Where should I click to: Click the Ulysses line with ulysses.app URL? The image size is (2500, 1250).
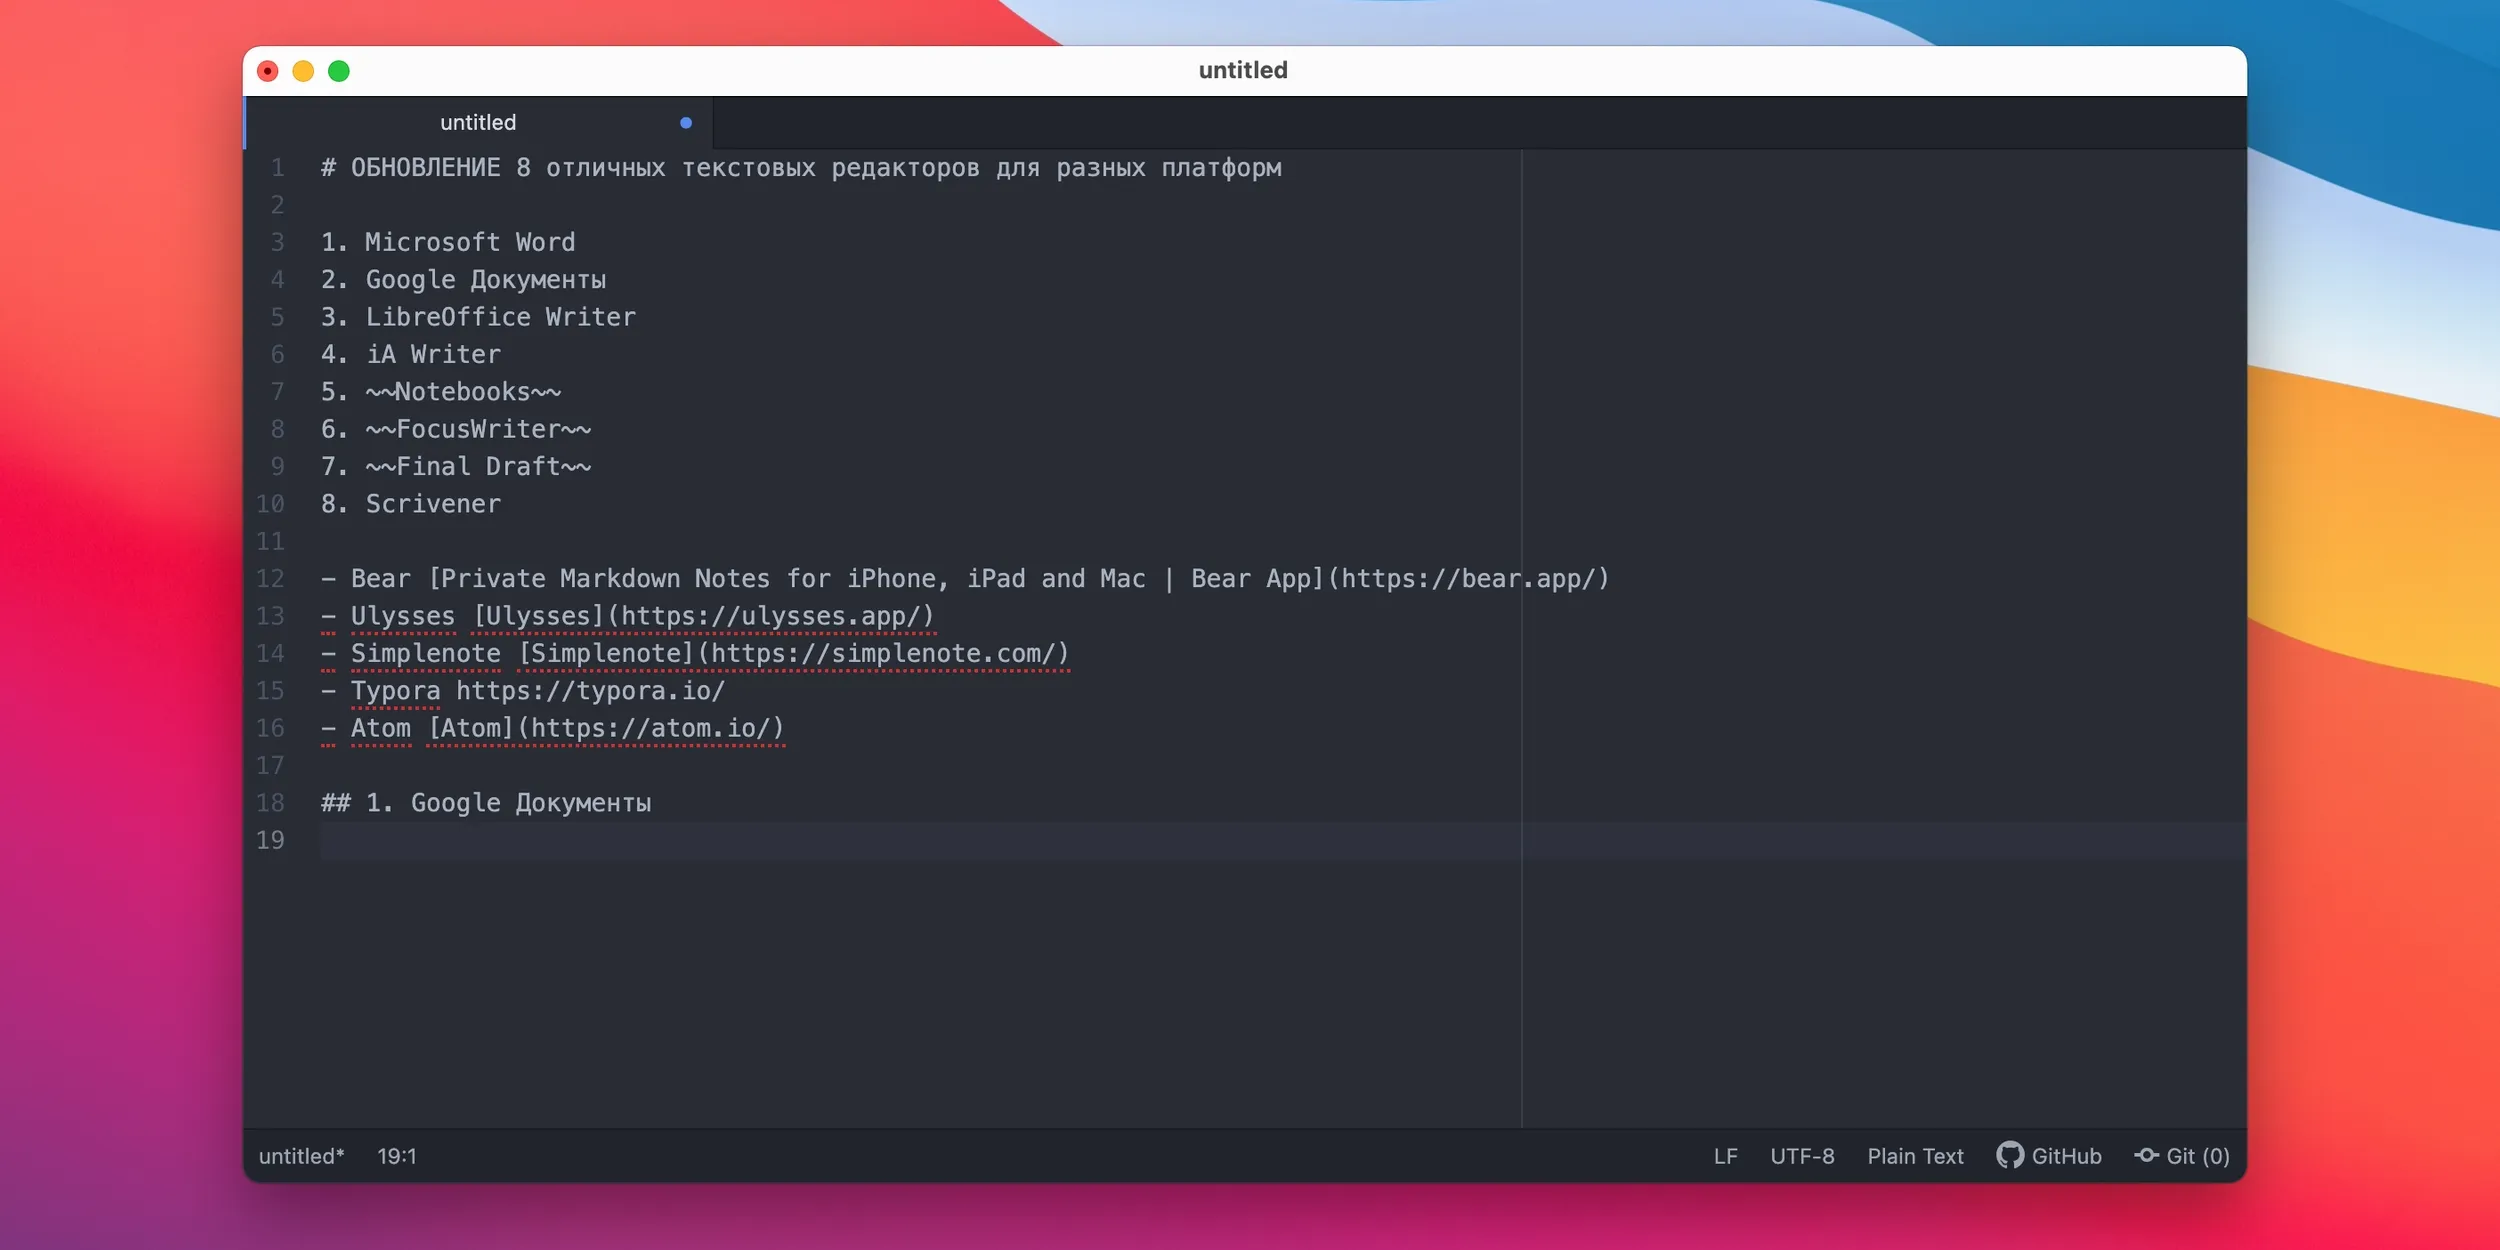tap(627, 616)
